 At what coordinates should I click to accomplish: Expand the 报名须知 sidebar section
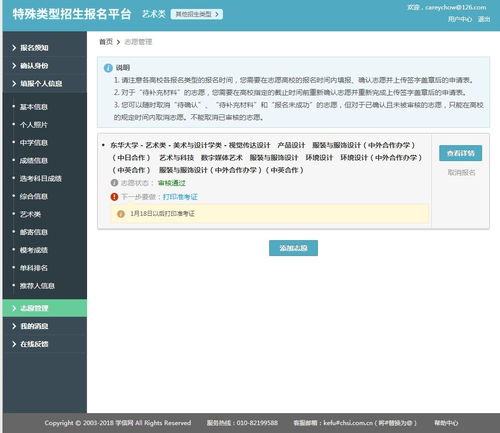(45, 48)
